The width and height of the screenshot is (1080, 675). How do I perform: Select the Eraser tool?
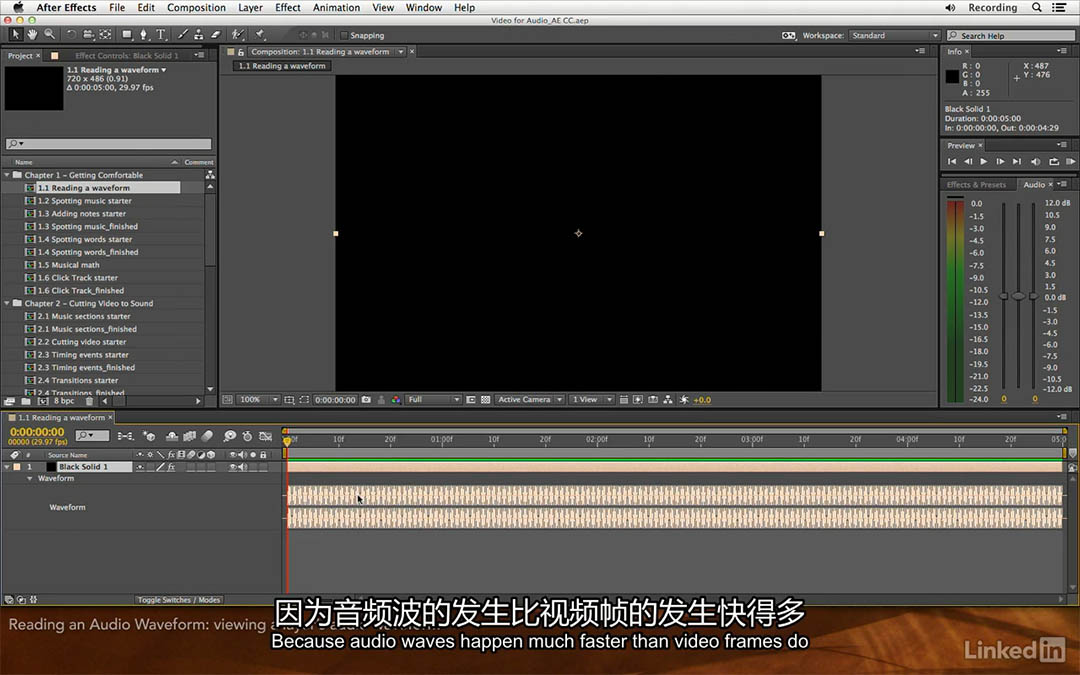pos(216,34)
